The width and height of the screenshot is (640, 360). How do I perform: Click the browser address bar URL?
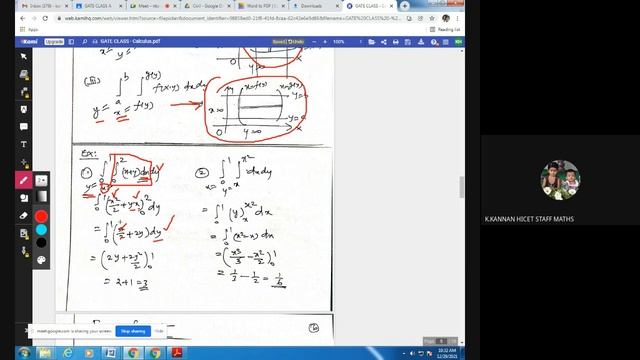(x=233, y=18)
